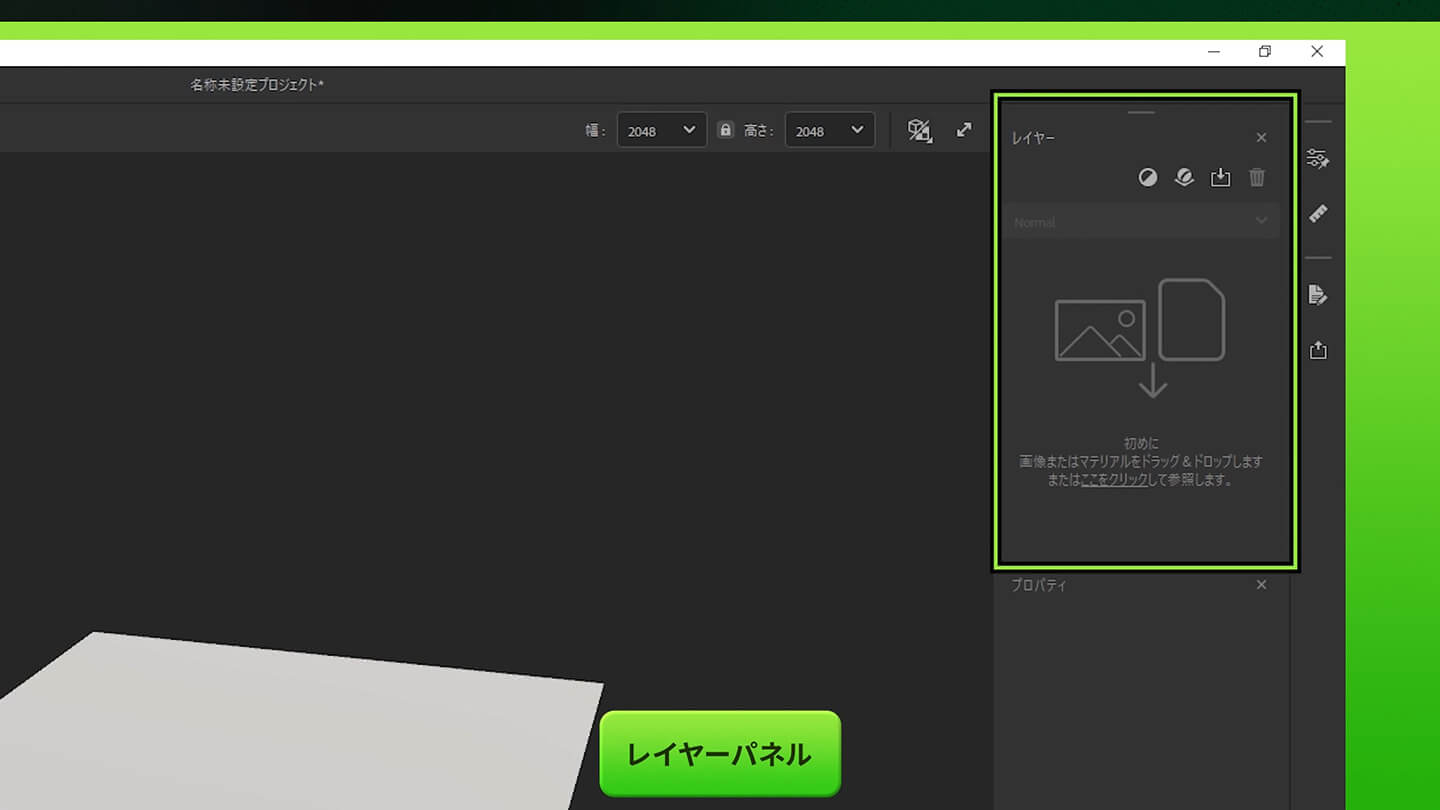Screen dimensions: 1440x810
Task: Expand the viewport to fullscreen
Action: coord(964,130)
